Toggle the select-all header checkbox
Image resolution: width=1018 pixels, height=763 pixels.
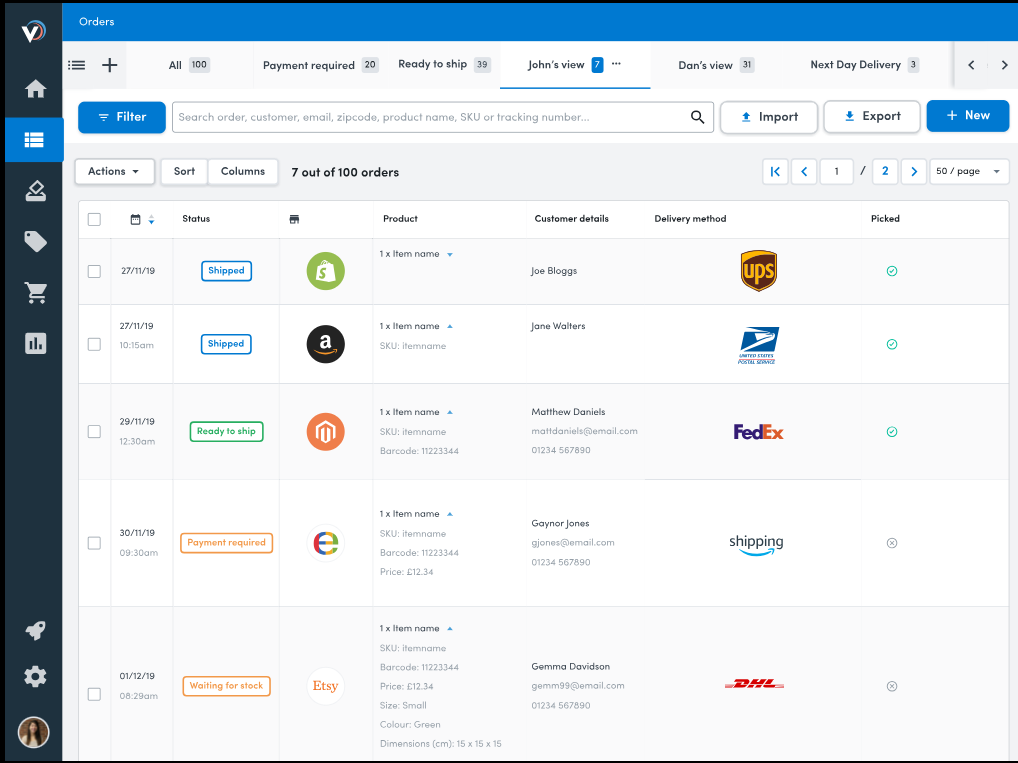[94, 219]
